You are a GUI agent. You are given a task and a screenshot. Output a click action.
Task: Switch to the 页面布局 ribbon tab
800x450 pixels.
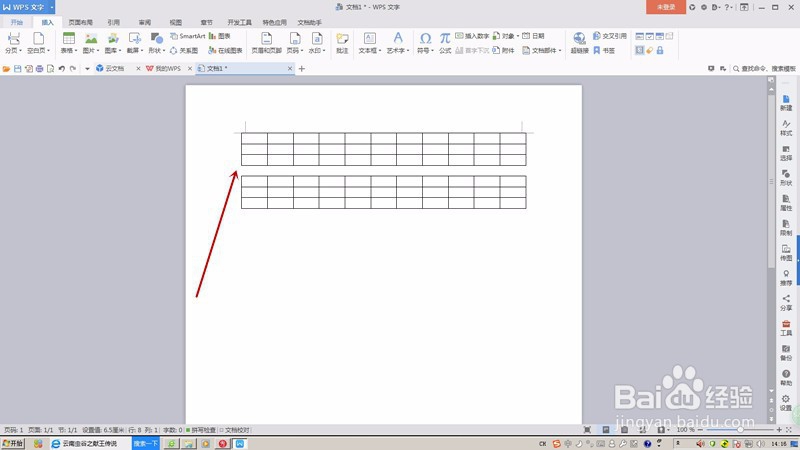tap(81, 22)
